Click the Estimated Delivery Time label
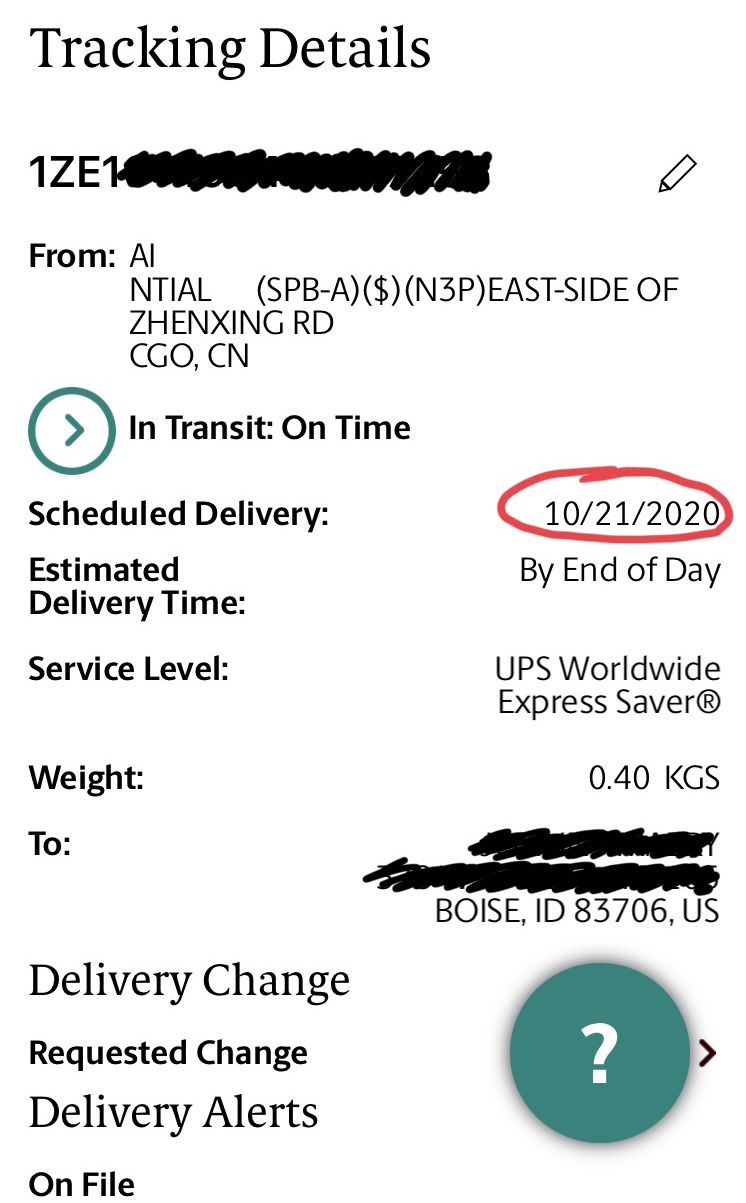746x1203 pixels. 137,586
